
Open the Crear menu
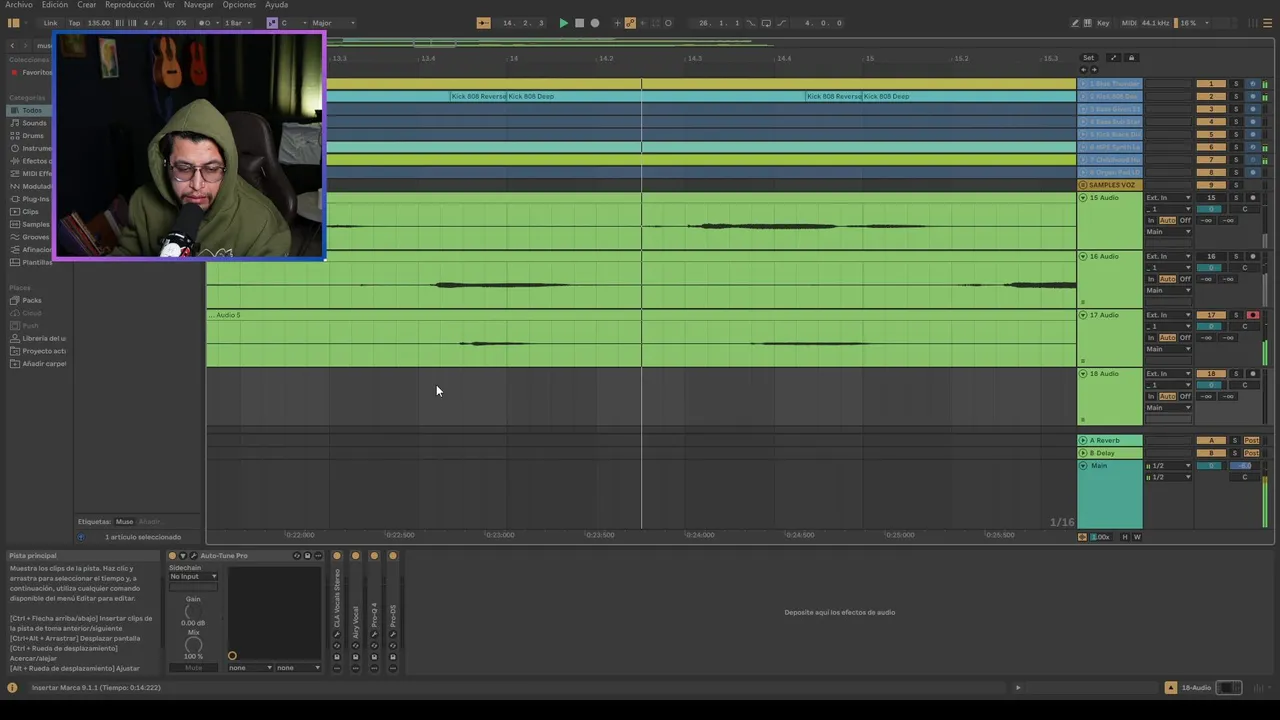[x=87, y=5]
